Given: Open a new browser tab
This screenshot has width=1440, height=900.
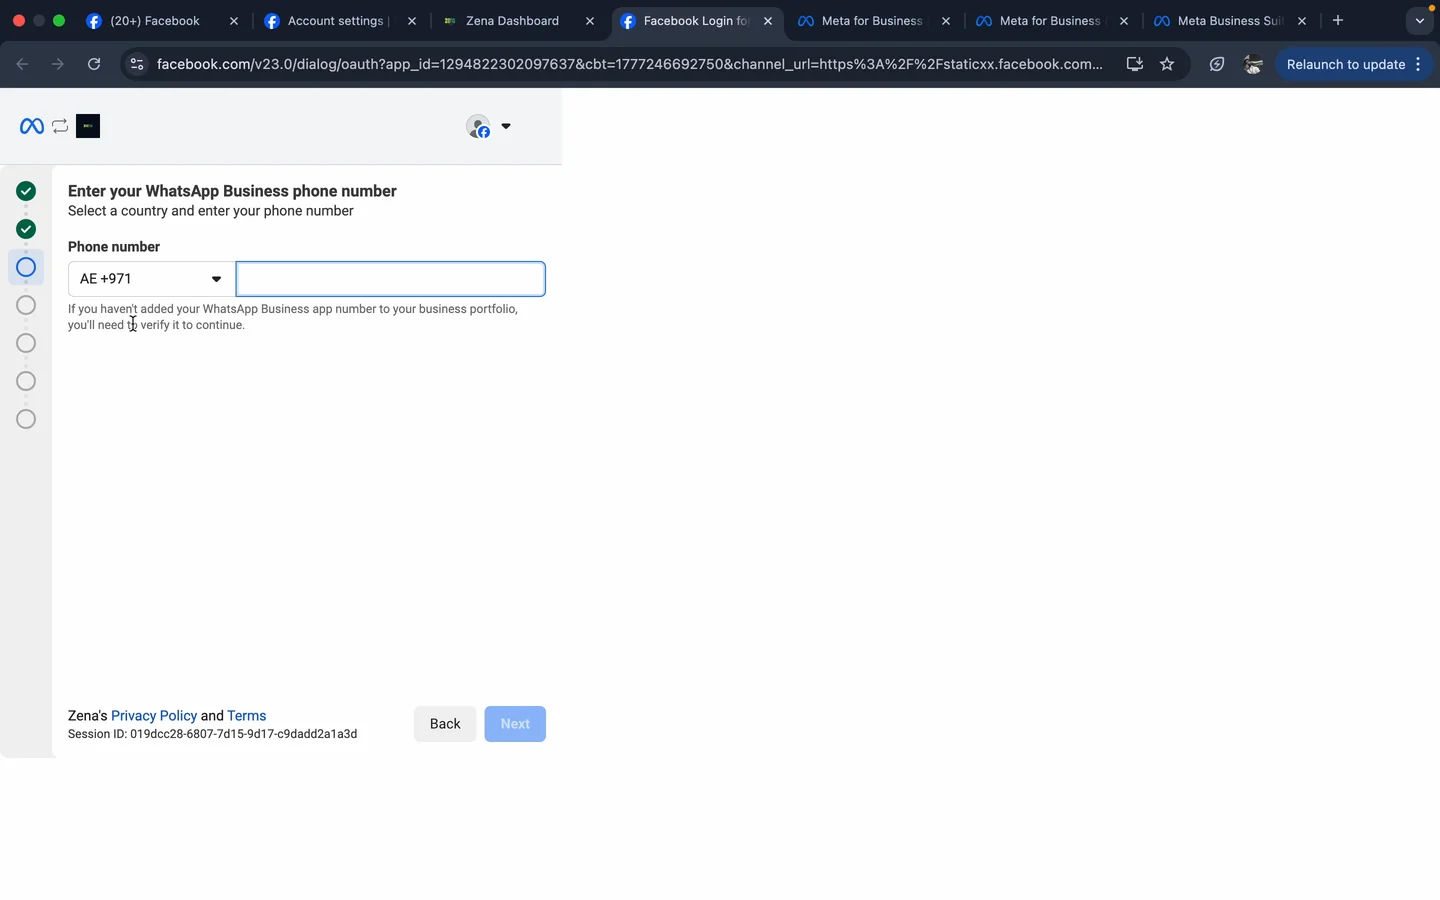Looking at the screenshot, I should coord(1338,20).
